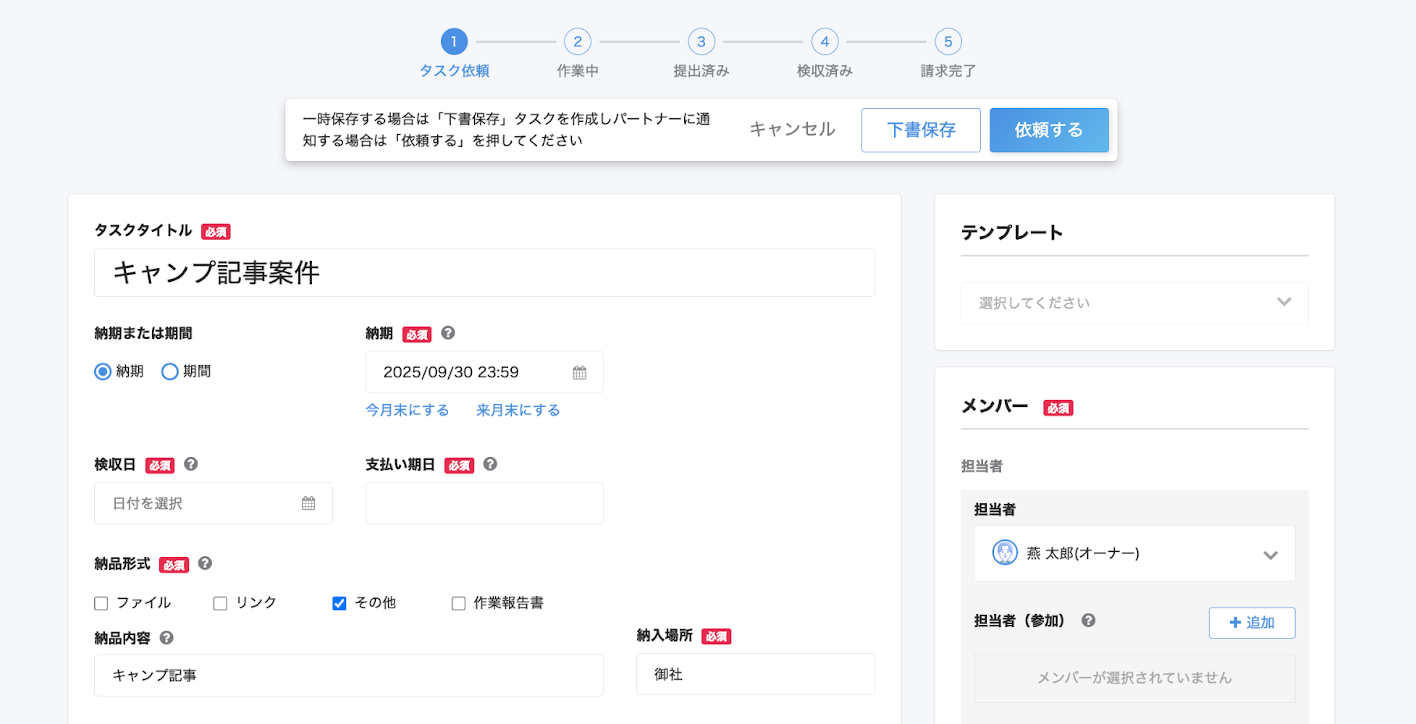This screenshot has height=724, width=1416.
Task: Click the help icon next to 検収日
Action: click(191, 464)
